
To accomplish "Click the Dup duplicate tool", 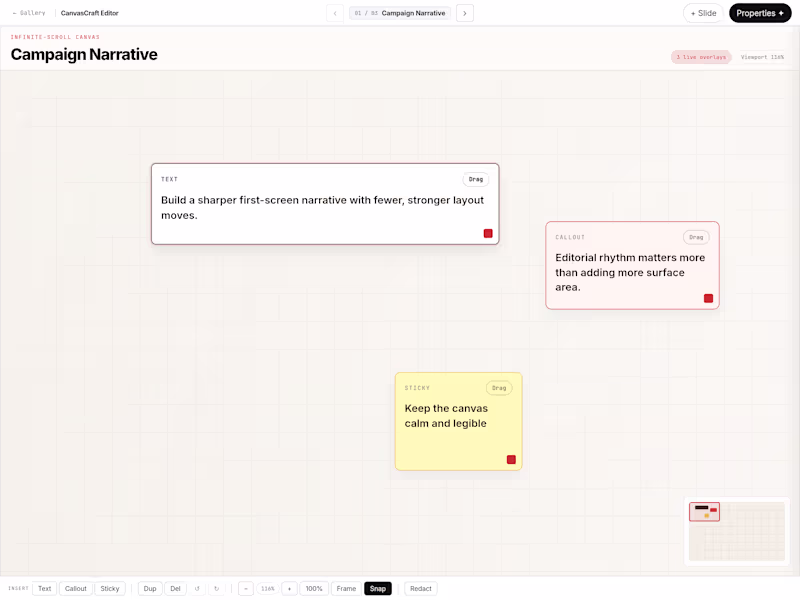I will pos(149,588).
